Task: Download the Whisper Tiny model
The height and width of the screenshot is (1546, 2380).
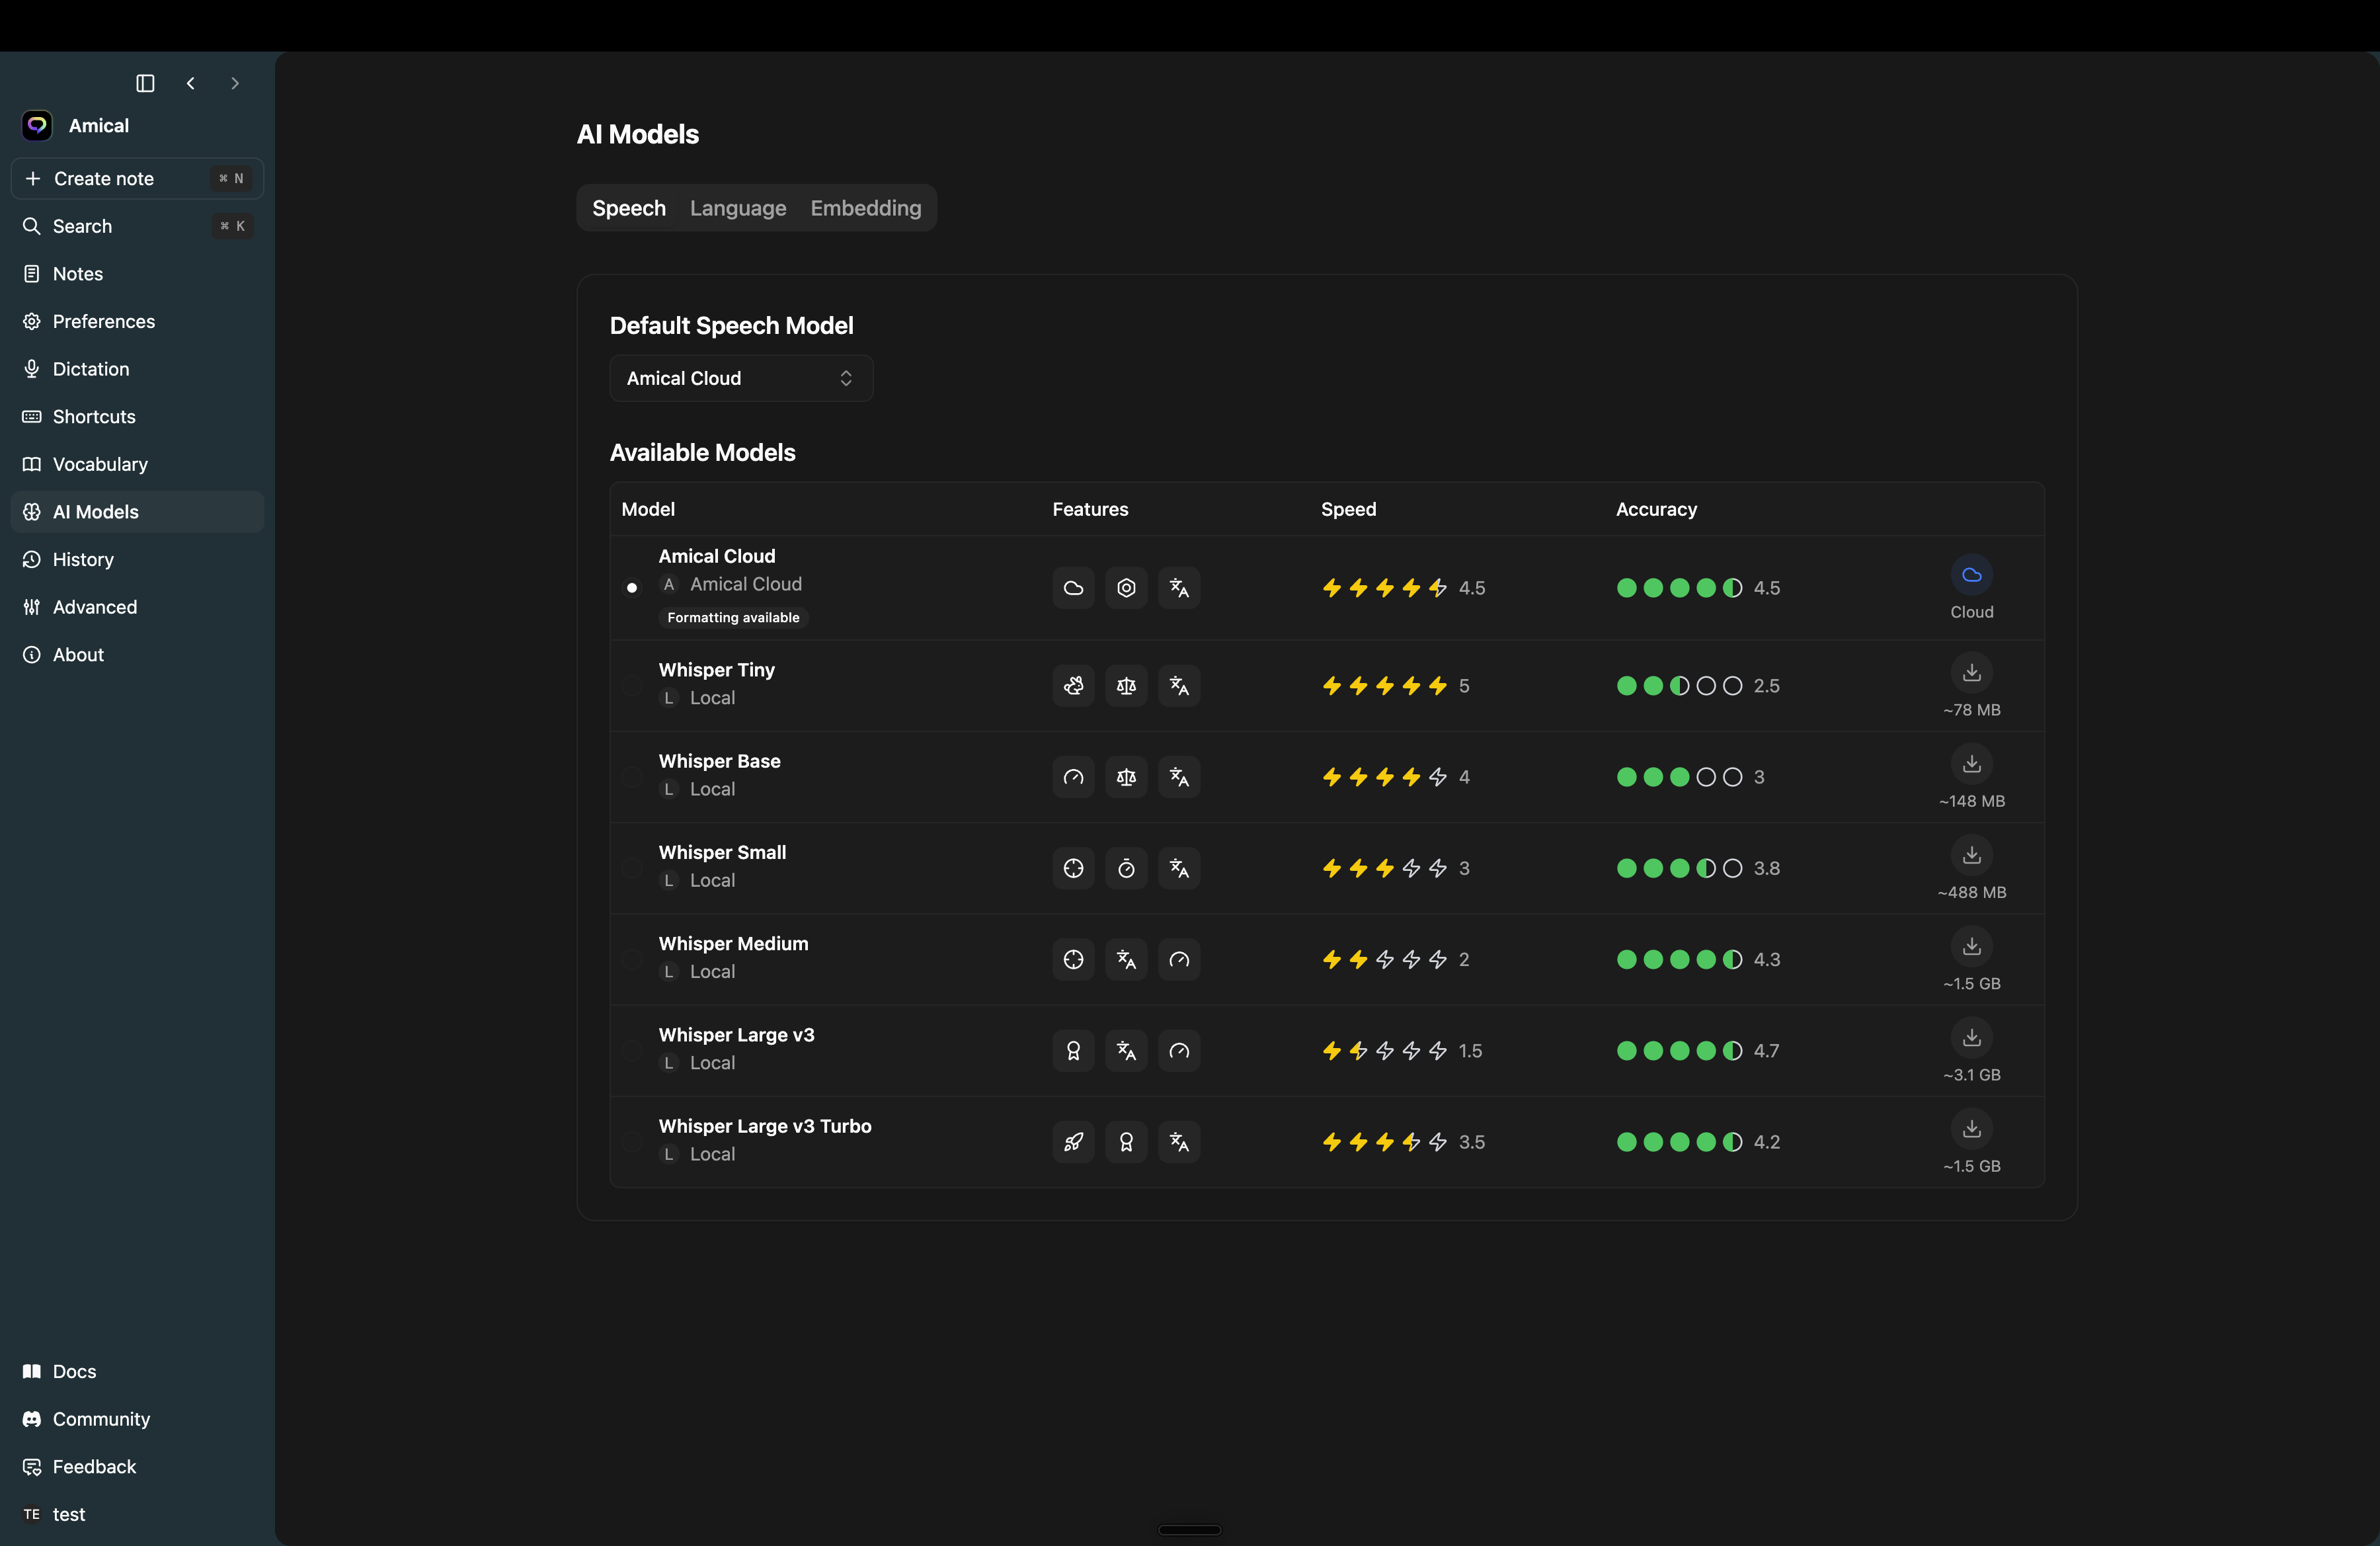Action: coord(1972,673)
